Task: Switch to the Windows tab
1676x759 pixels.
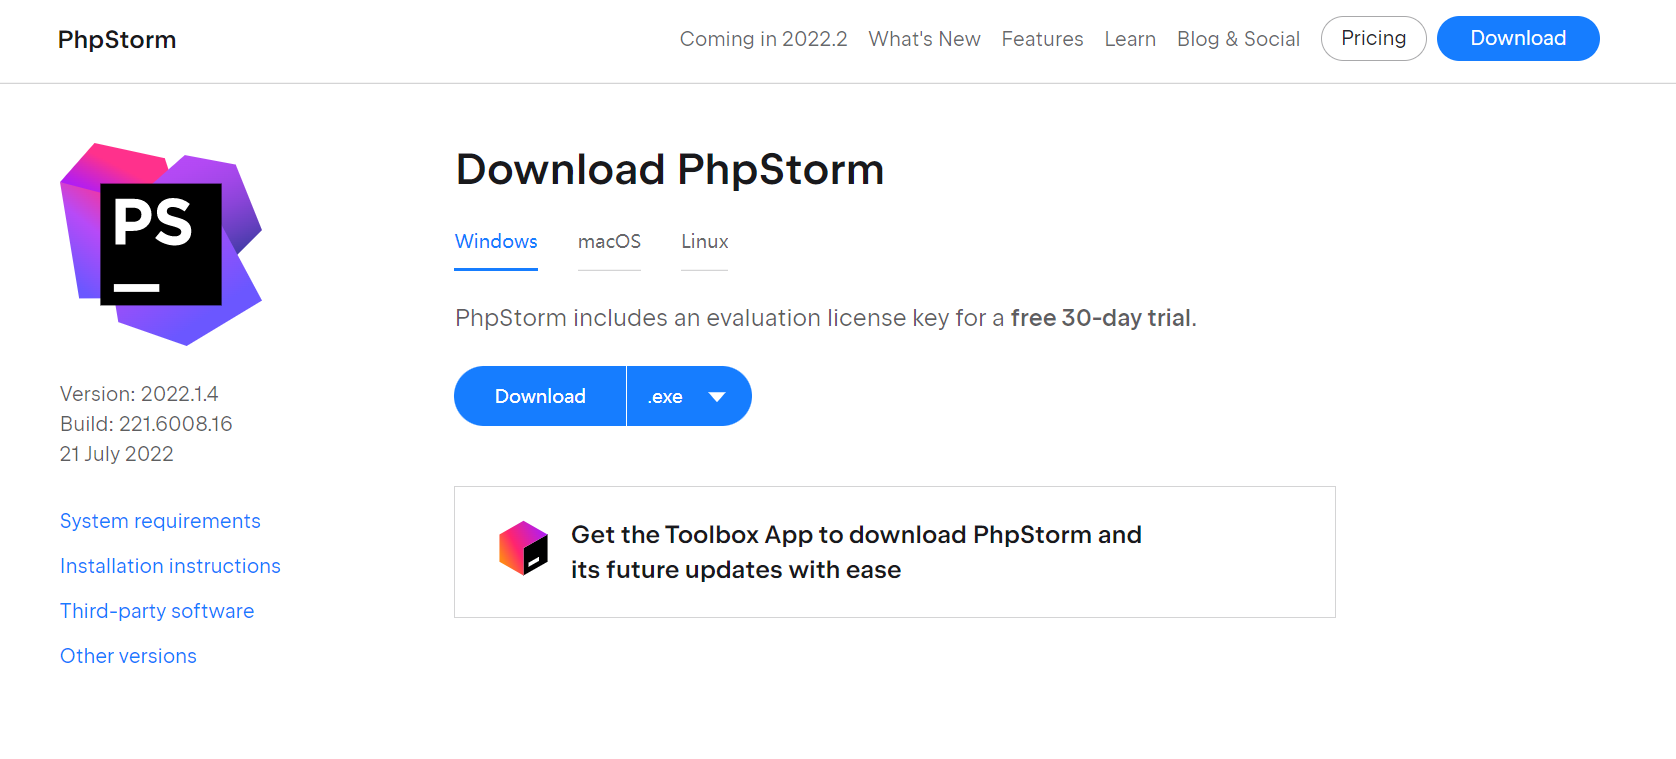Action: click(x=496, y=242)
